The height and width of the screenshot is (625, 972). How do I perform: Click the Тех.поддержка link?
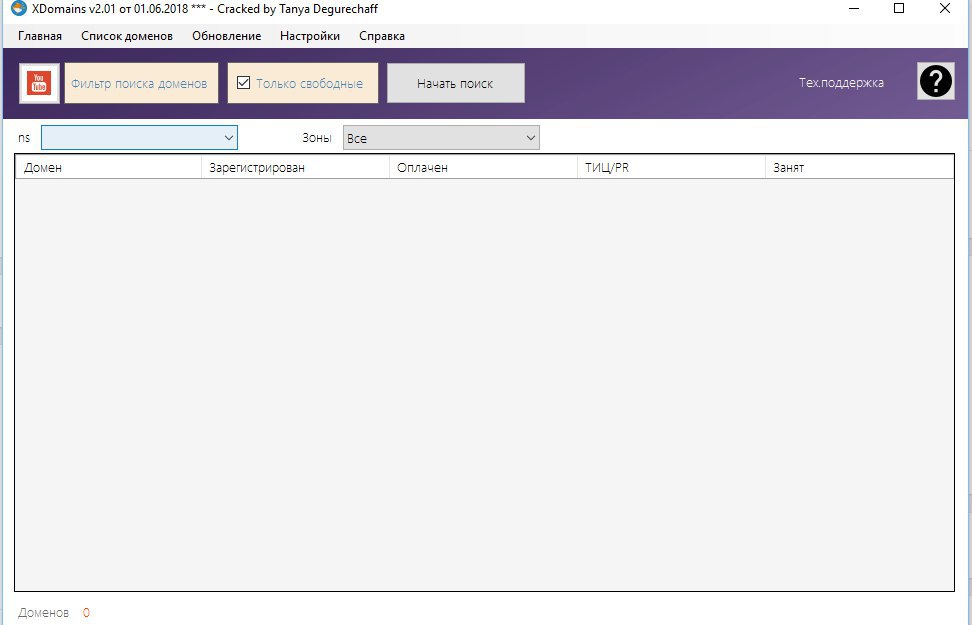click(x=841, y=82)
